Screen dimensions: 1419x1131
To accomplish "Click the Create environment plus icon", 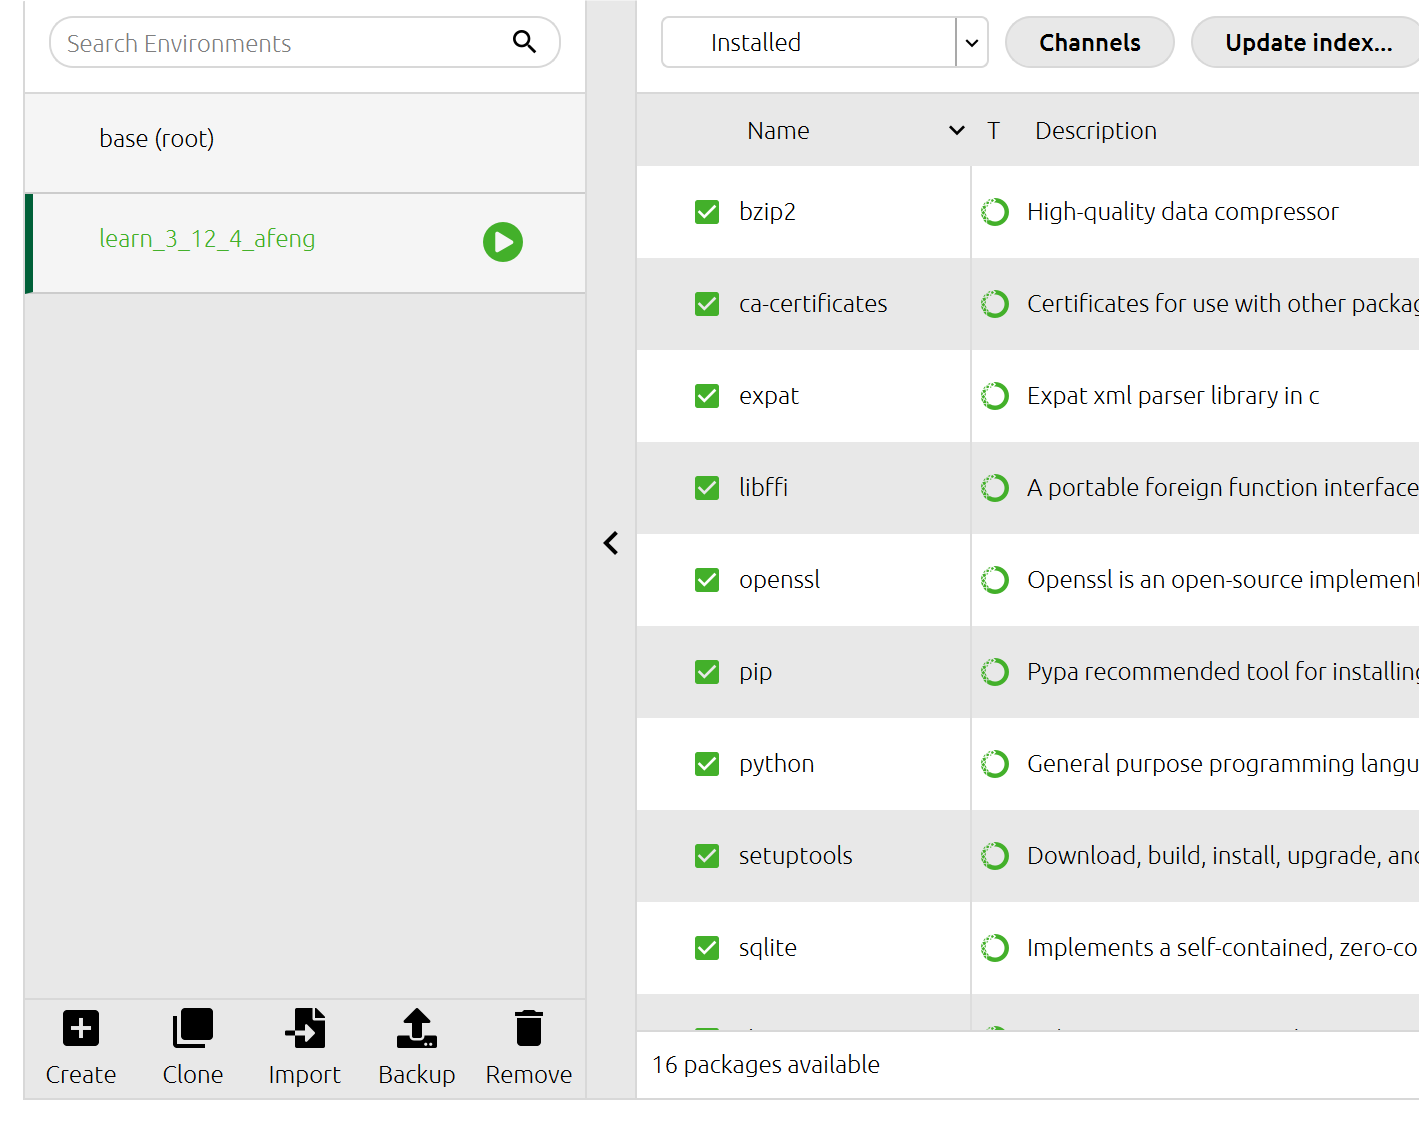I will click(x=81, y=1028).
